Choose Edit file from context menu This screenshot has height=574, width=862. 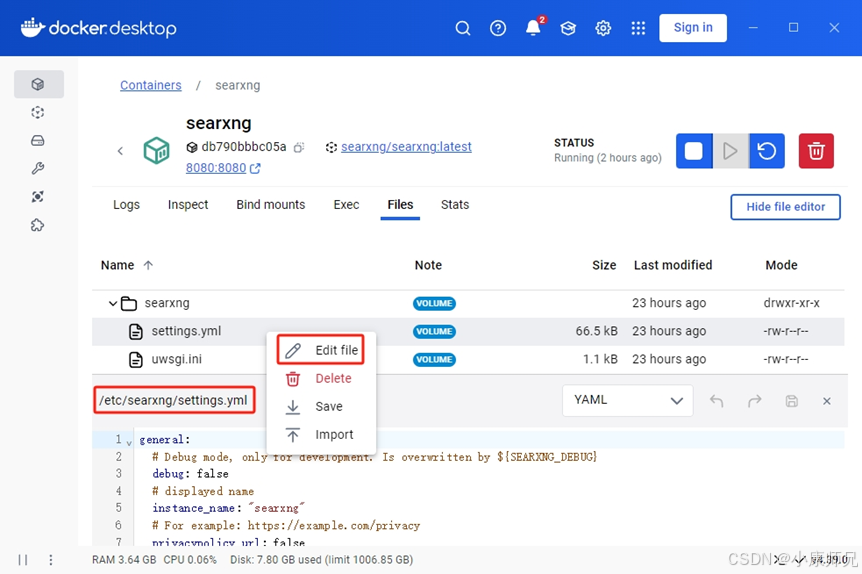click(x=321, y=350)
